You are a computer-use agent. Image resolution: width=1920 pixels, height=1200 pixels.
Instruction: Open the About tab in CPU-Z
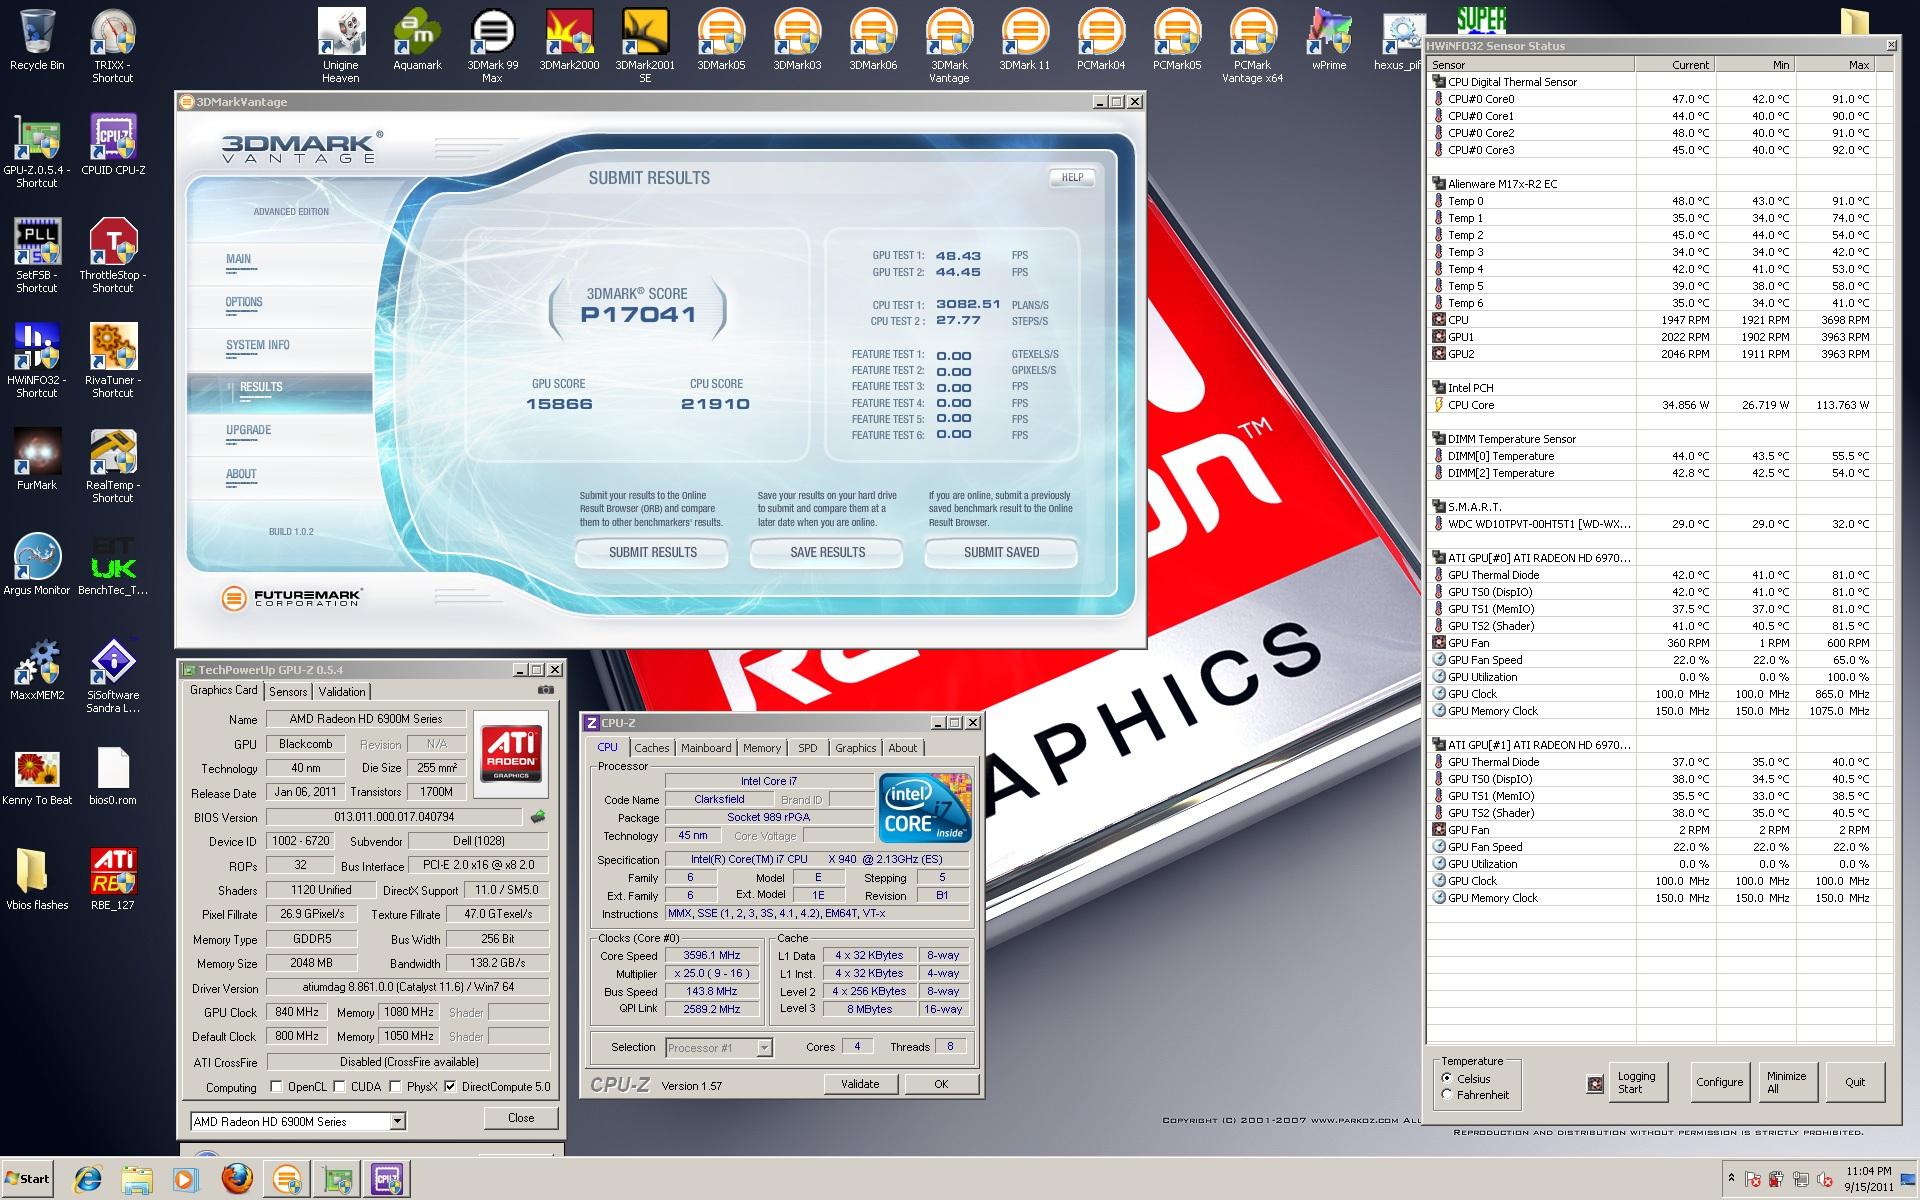(x=903, y=748)
